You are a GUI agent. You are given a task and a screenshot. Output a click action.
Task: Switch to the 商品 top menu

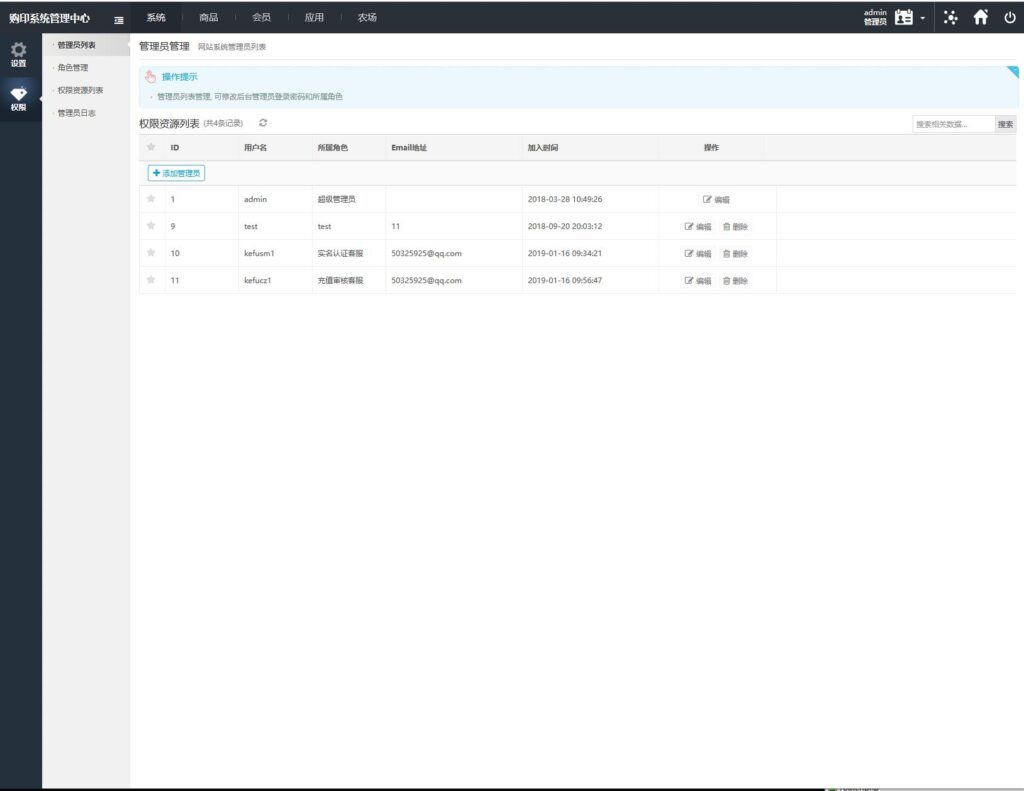[208, 17]
